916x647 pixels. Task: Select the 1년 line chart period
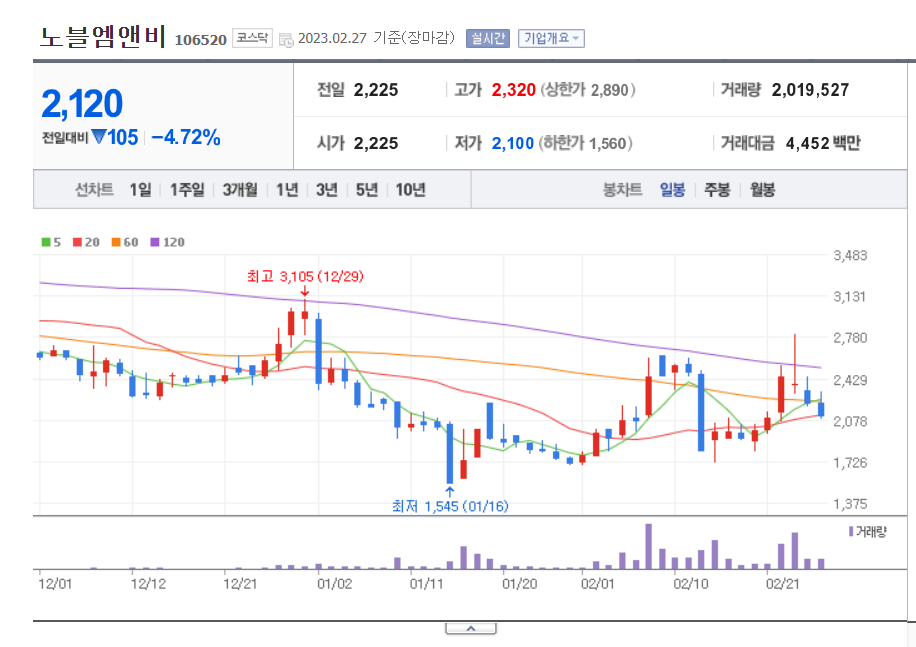pos(287,190)
